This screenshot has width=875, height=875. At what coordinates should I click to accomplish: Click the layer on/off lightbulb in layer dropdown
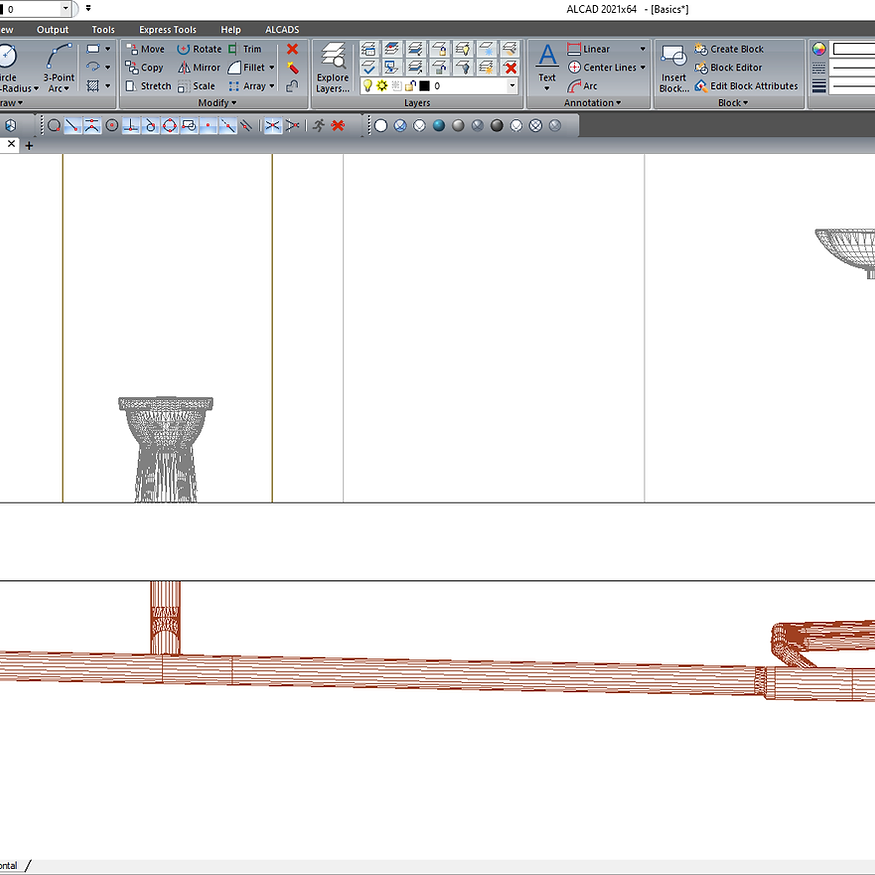coord(367,86)
